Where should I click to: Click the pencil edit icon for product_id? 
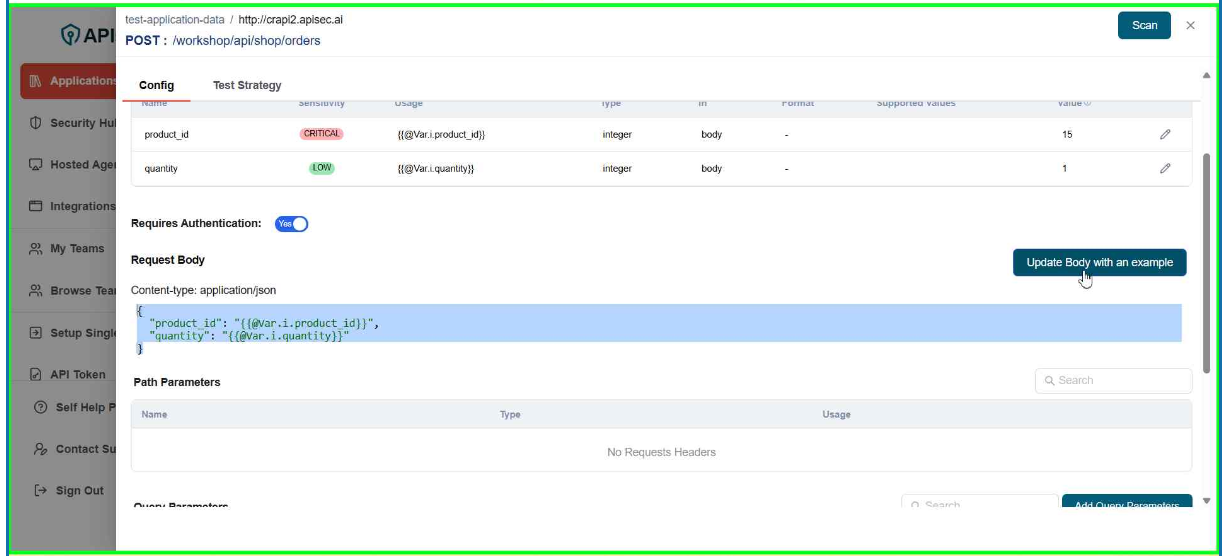[x=1165, y=134]
